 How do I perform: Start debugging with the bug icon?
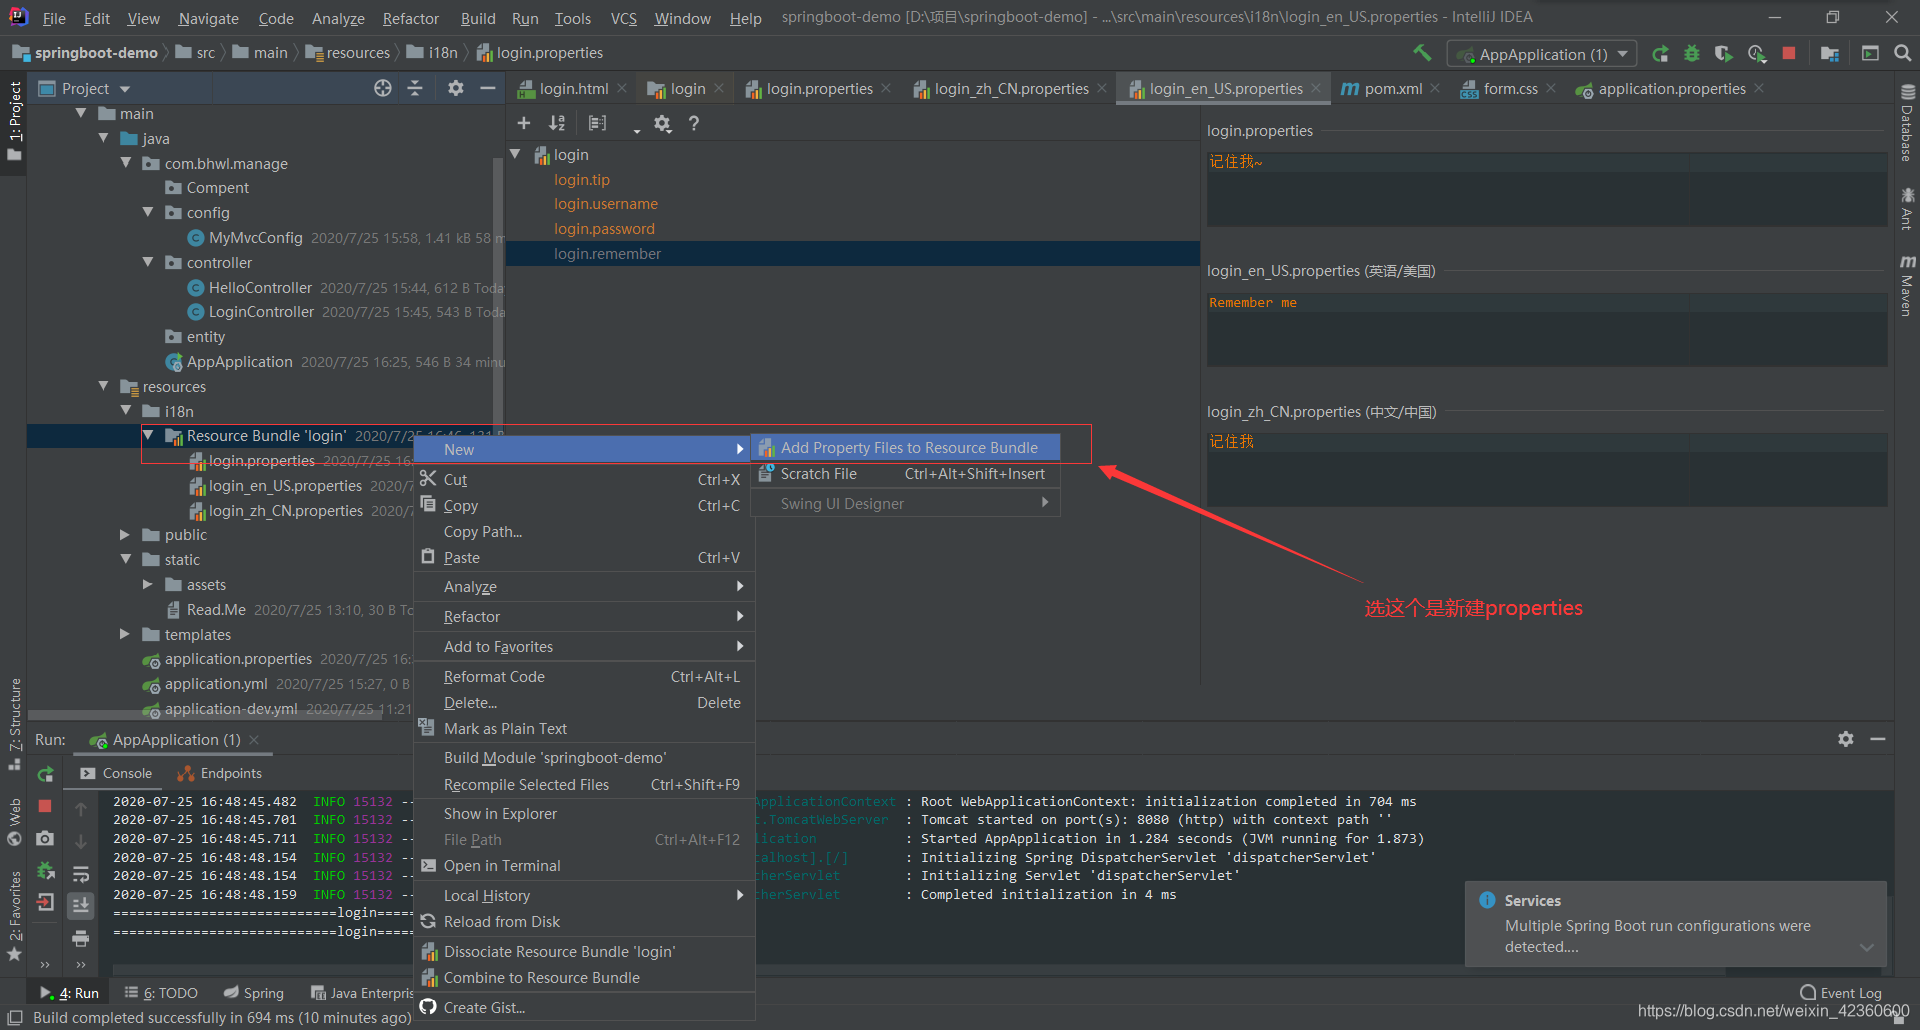(1692, 54)
